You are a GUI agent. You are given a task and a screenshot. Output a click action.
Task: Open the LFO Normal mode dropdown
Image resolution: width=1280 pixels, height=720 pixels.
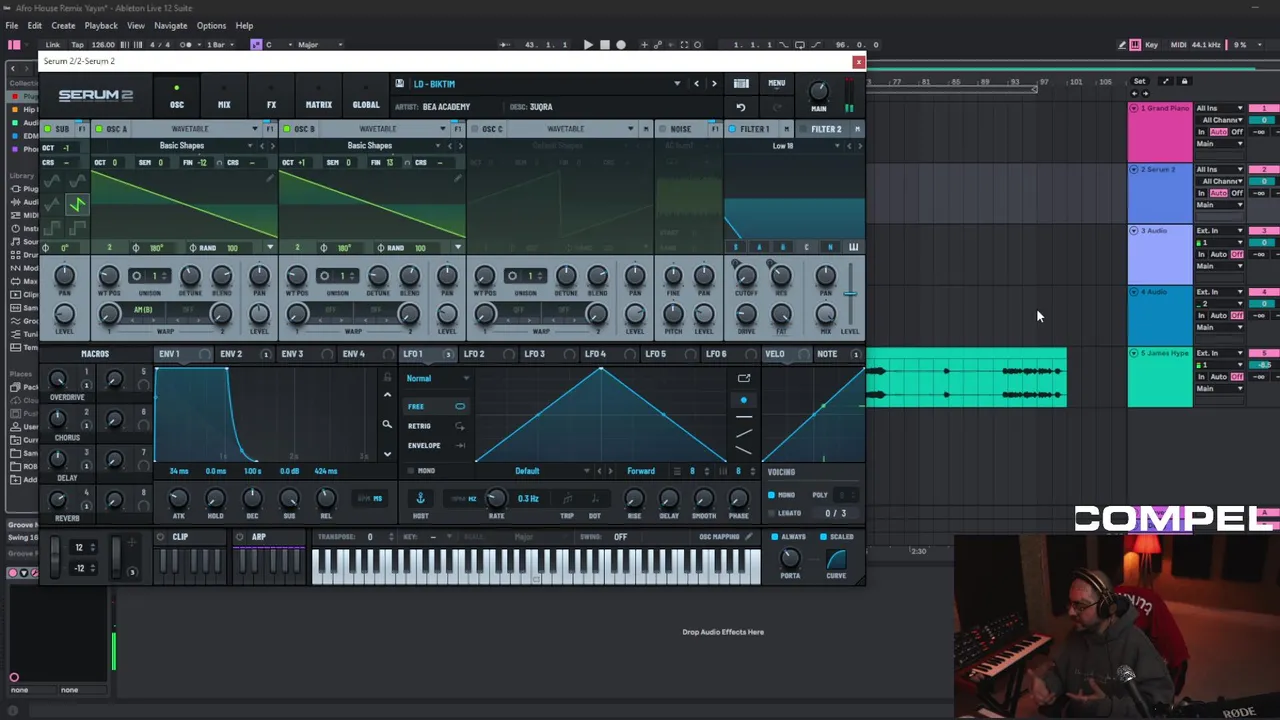436,378
